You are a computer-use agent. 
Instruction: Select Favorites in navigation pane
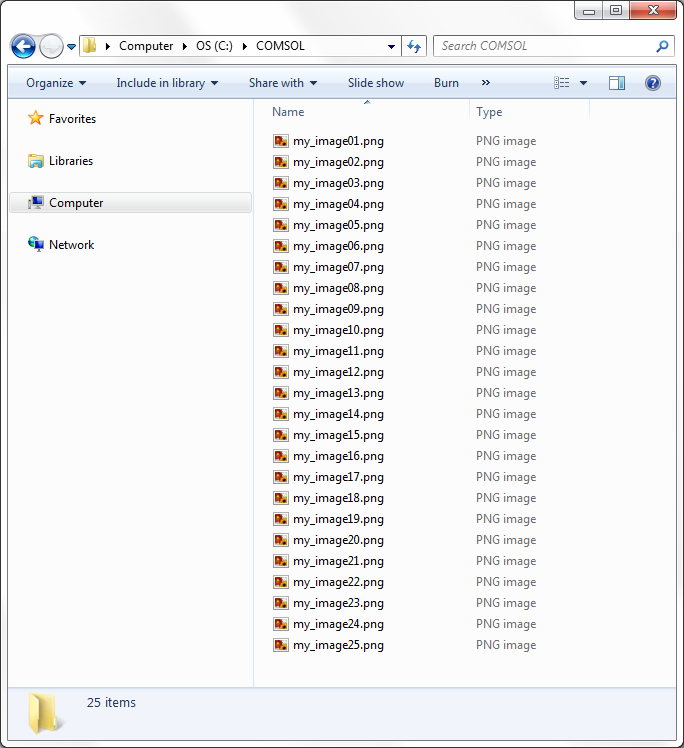pos(72,119)
